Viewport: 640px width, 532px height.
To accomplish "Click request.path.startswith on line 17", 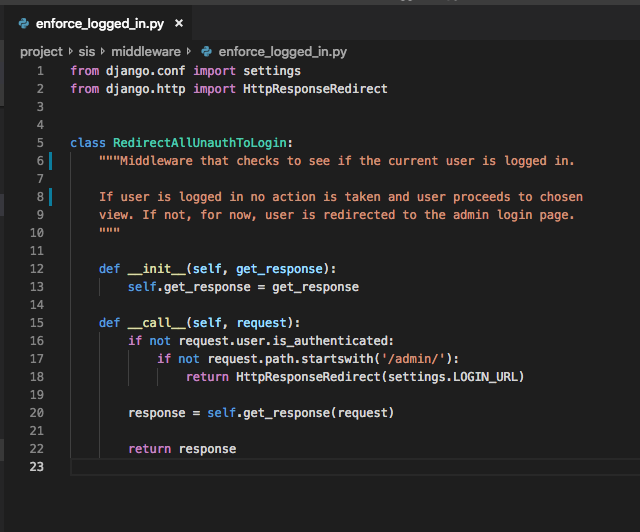I will click(291, 359).
